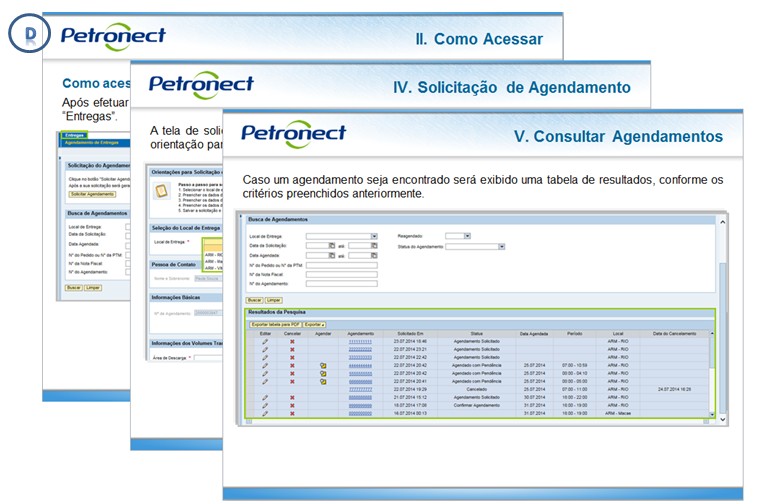Click the Local column header
762x504 pixels.
coord(618,334)
